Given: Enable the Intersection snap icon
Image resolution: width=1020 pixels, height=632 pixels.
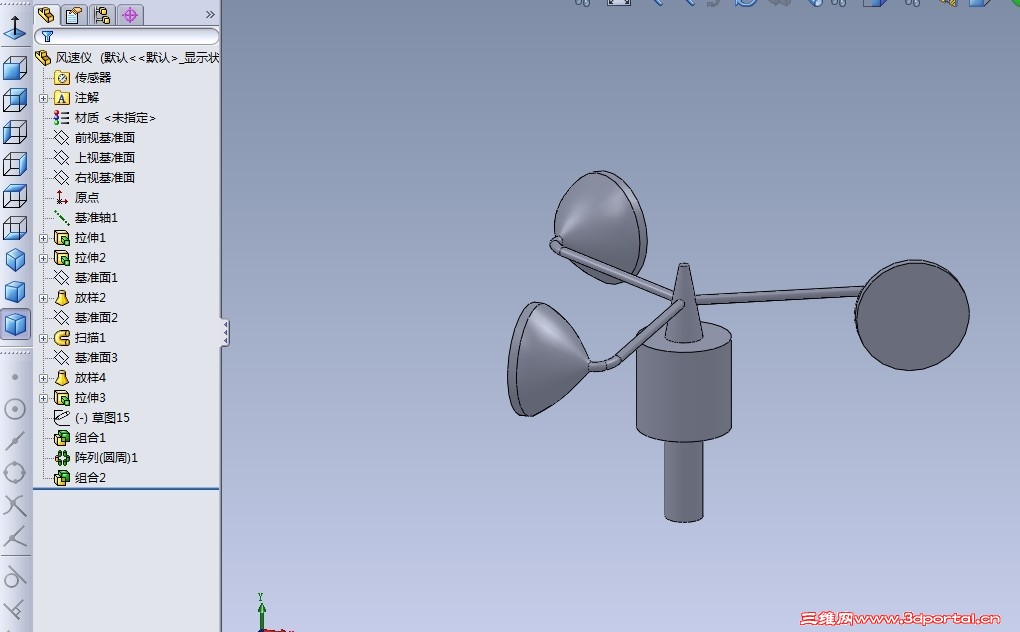Looking at the screenshot, I should (15, 505).
